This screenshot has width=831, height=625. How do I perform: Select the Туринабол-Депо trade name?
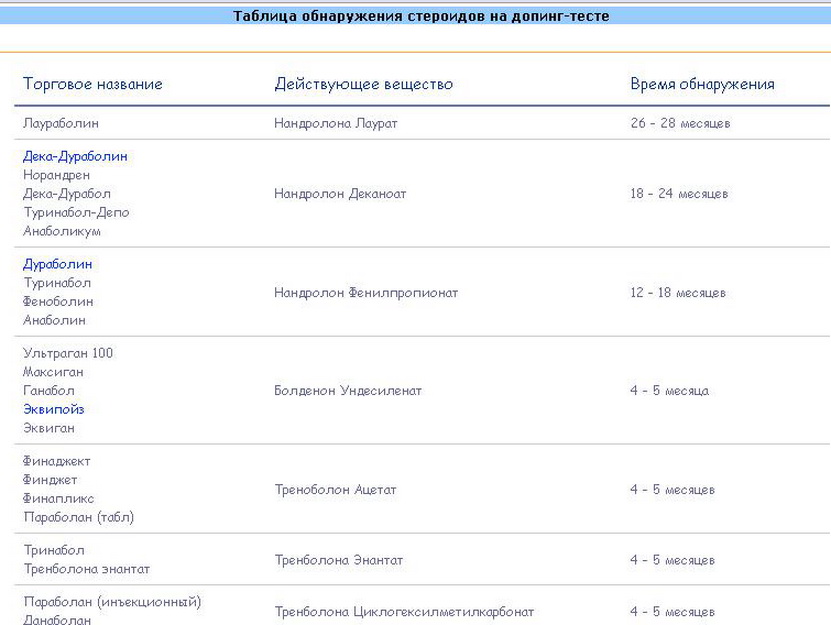coord(76,212)
